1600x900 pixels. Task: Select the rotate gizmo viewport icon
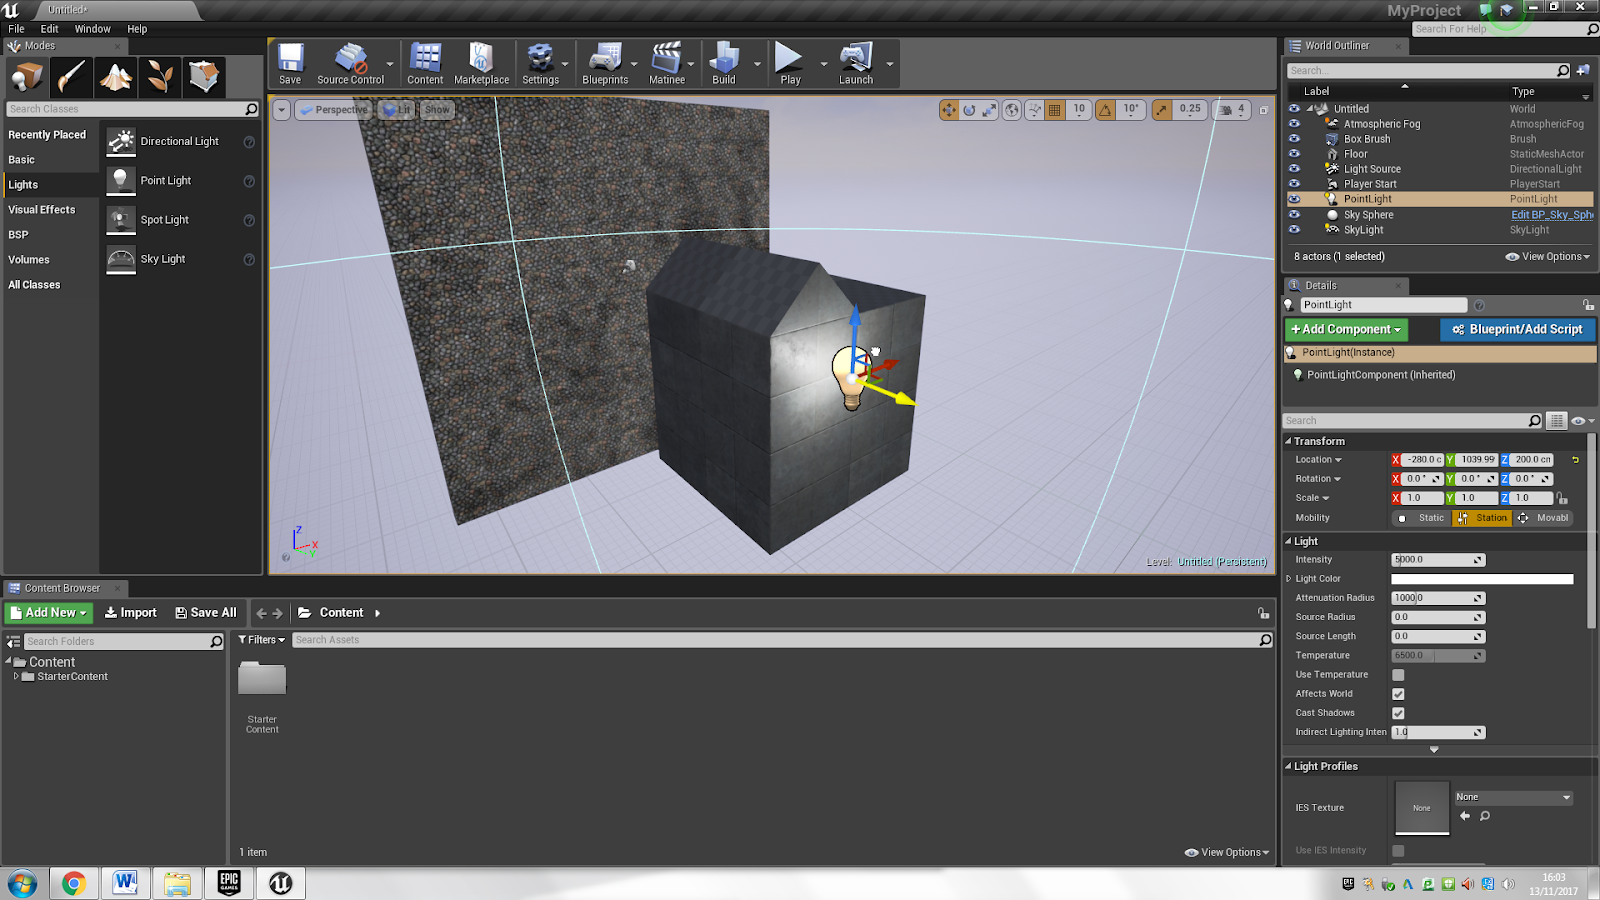point(969,110)
